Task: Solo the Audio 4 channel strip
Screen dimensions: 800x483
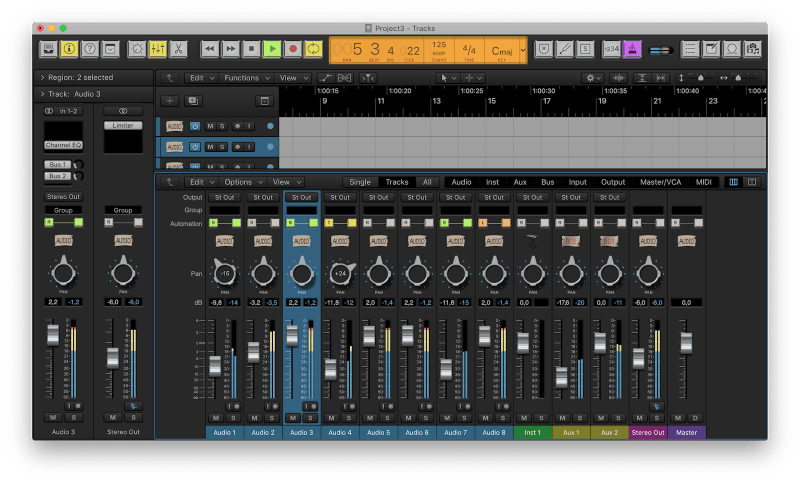Action: (x=349, y=418)
